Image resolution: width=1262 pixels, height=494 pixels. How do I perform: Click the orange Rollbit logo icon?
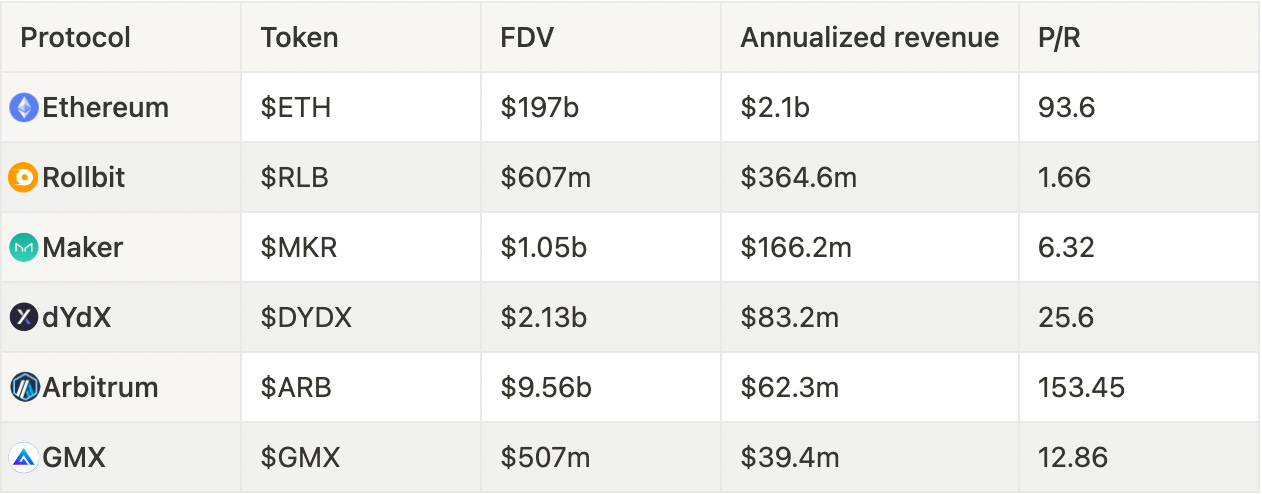point(24,177)
